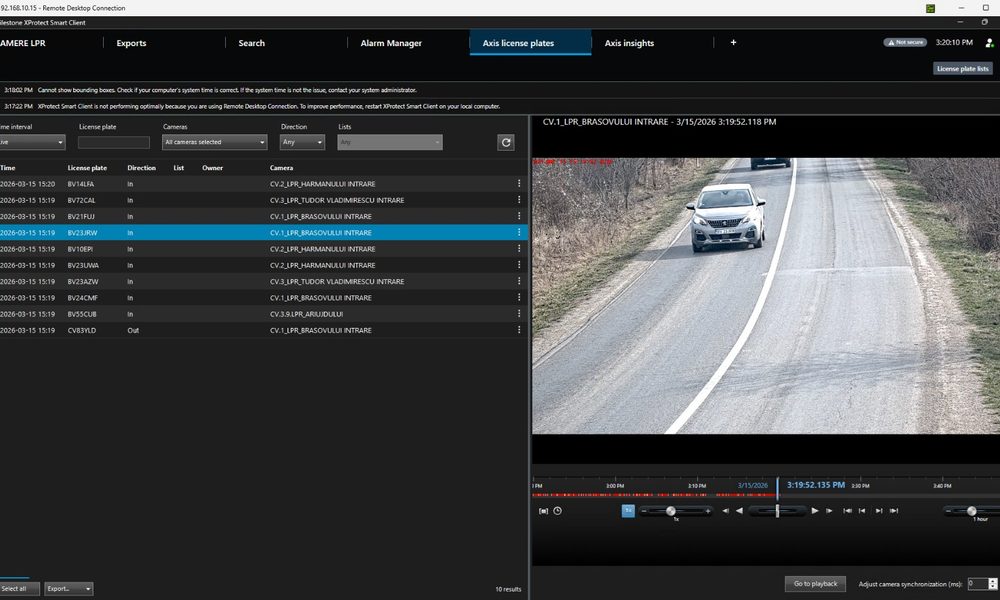Click the clock go-to-time icon
Screen dimensions: 1000x600
(557, 511)
